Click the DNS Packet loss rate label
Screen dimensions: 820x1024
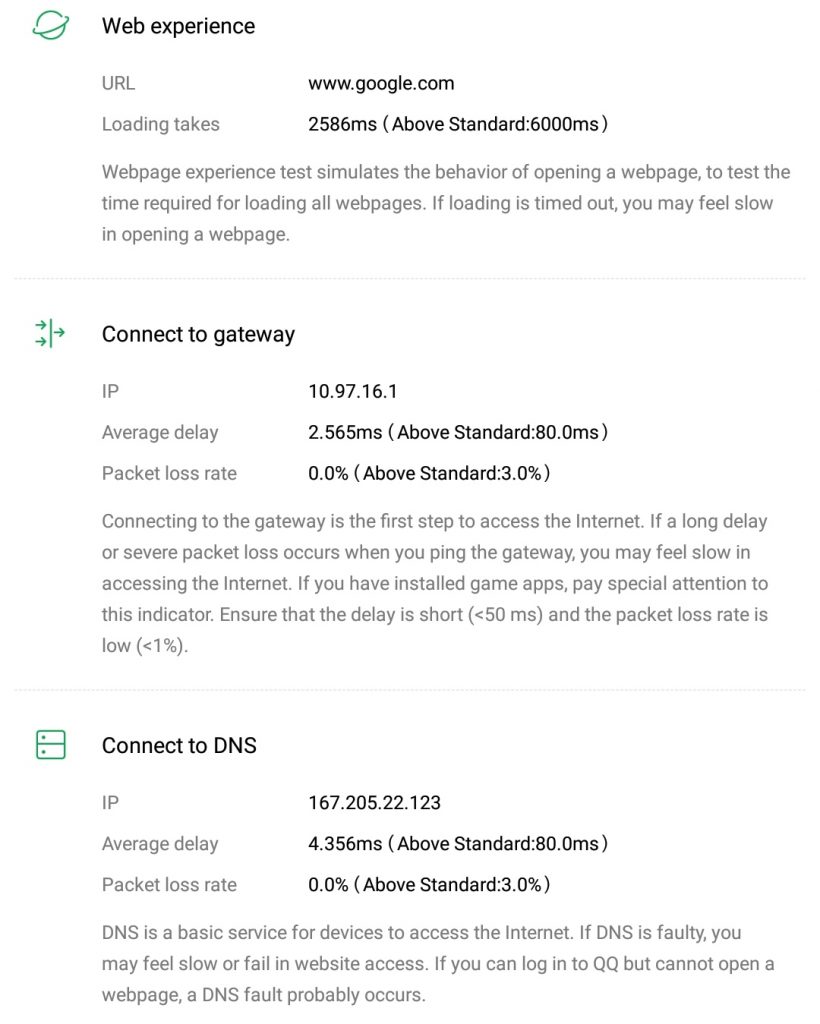169,885
